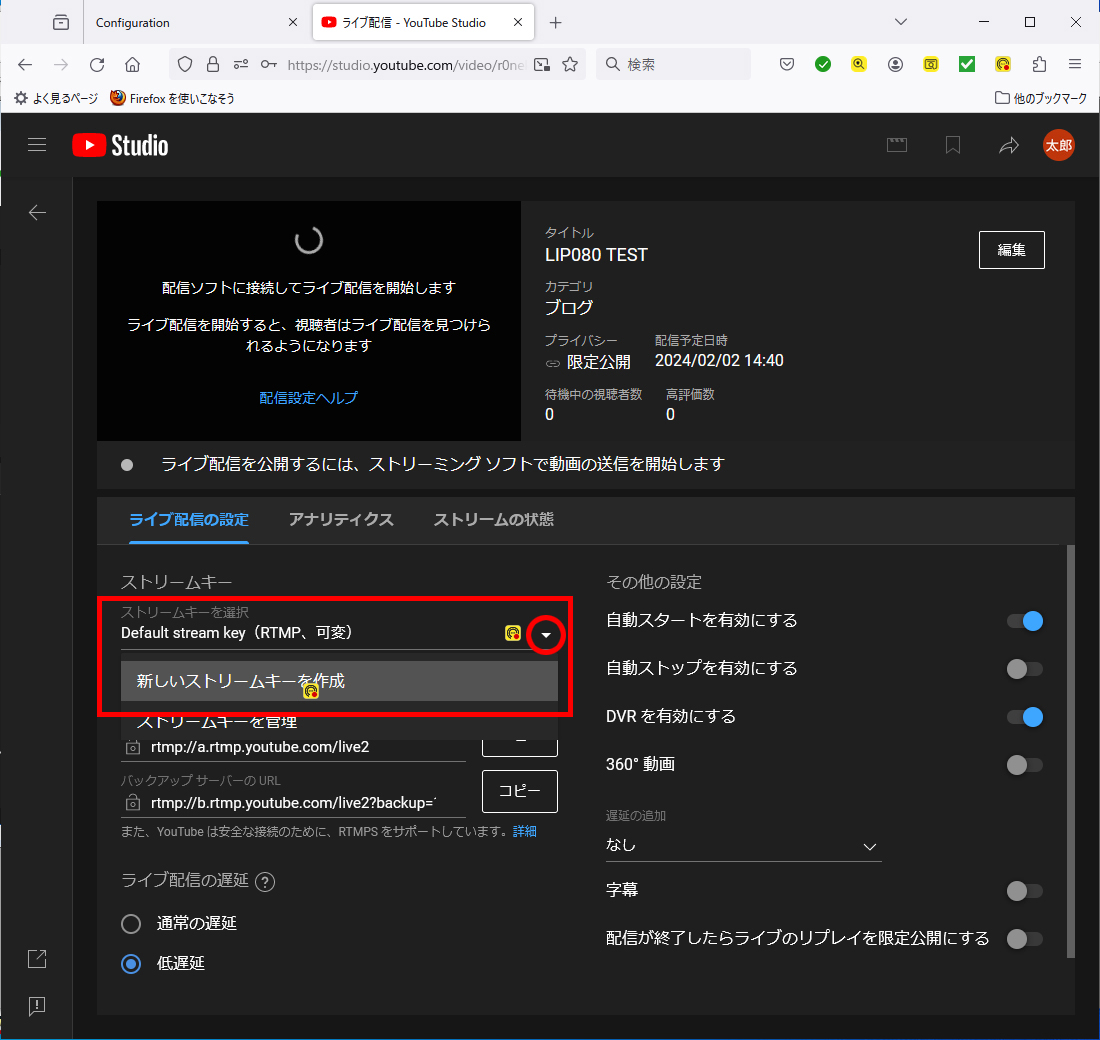Image resolution: width=1100 pixels, height=1040 pixels.
Task: Click the 2024/02/02 14:40 schedule text
Action: [x=719, y=361]
